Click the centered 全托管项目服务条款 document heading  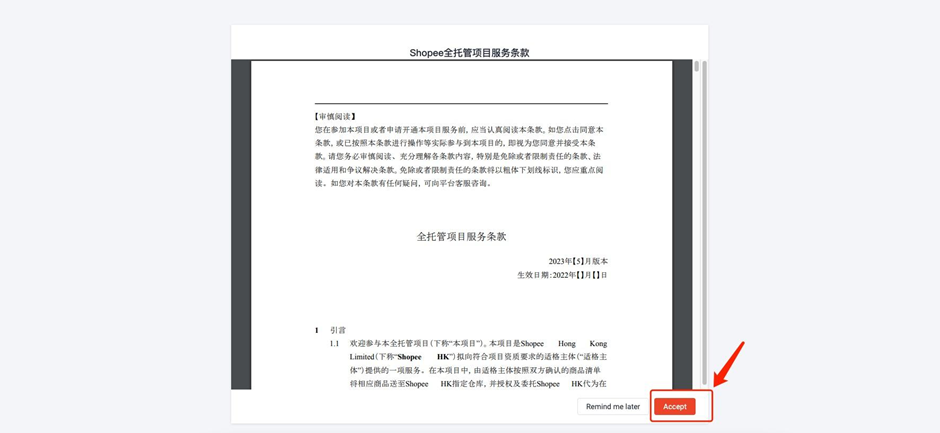461,237
